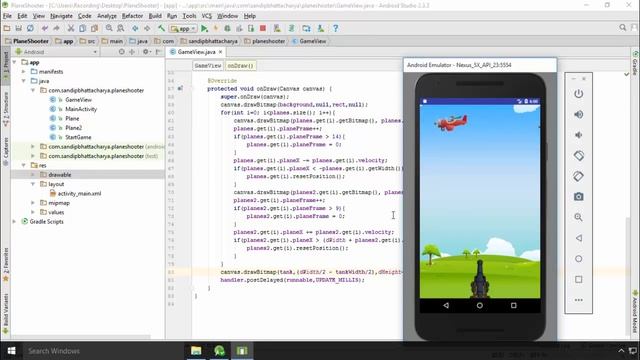Take emulator screenshot with camera icon
The width and height of the screenshot is (640, 360).
click(x=578, y=197)
